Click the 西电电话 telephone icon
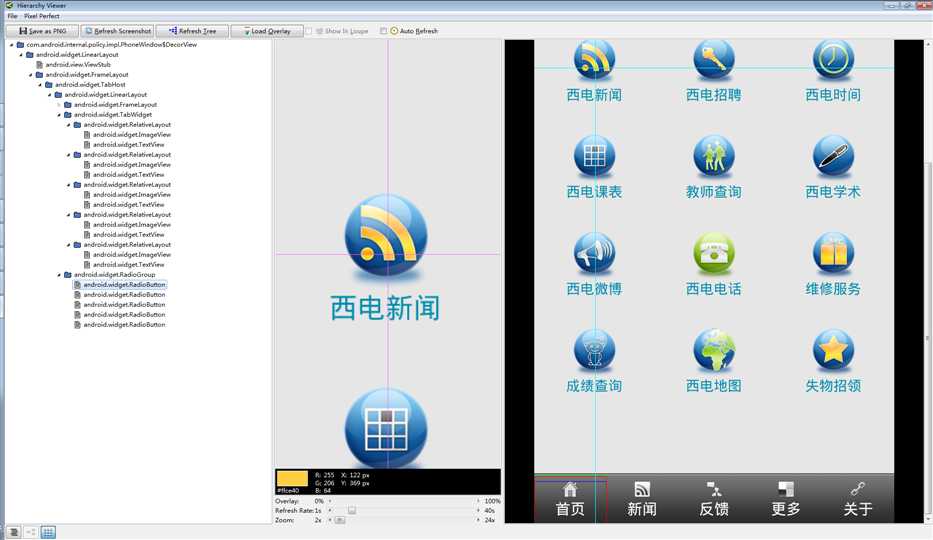The image size is (933, 540). pos(714,253)
